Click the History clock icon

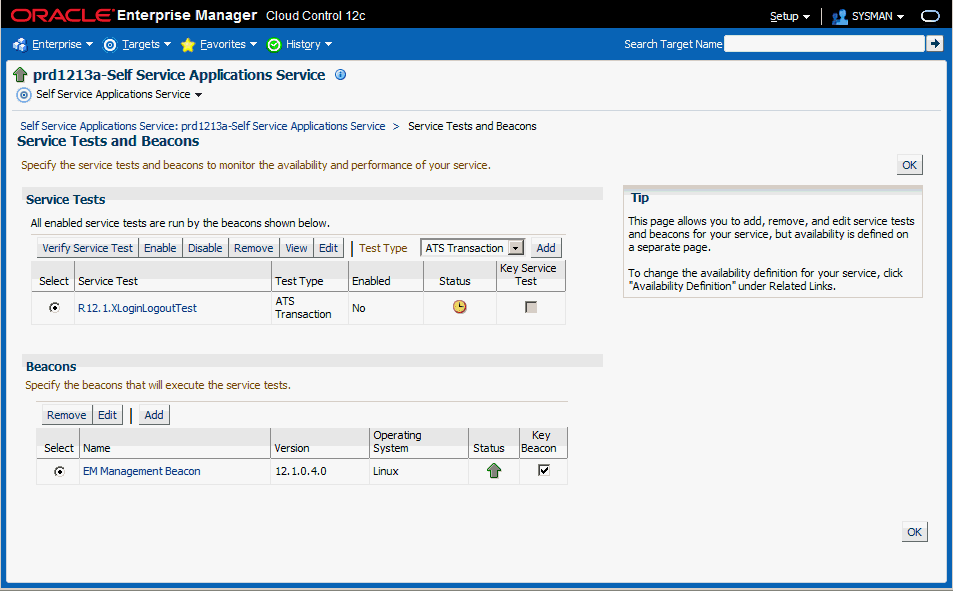[x=274, y=44]
